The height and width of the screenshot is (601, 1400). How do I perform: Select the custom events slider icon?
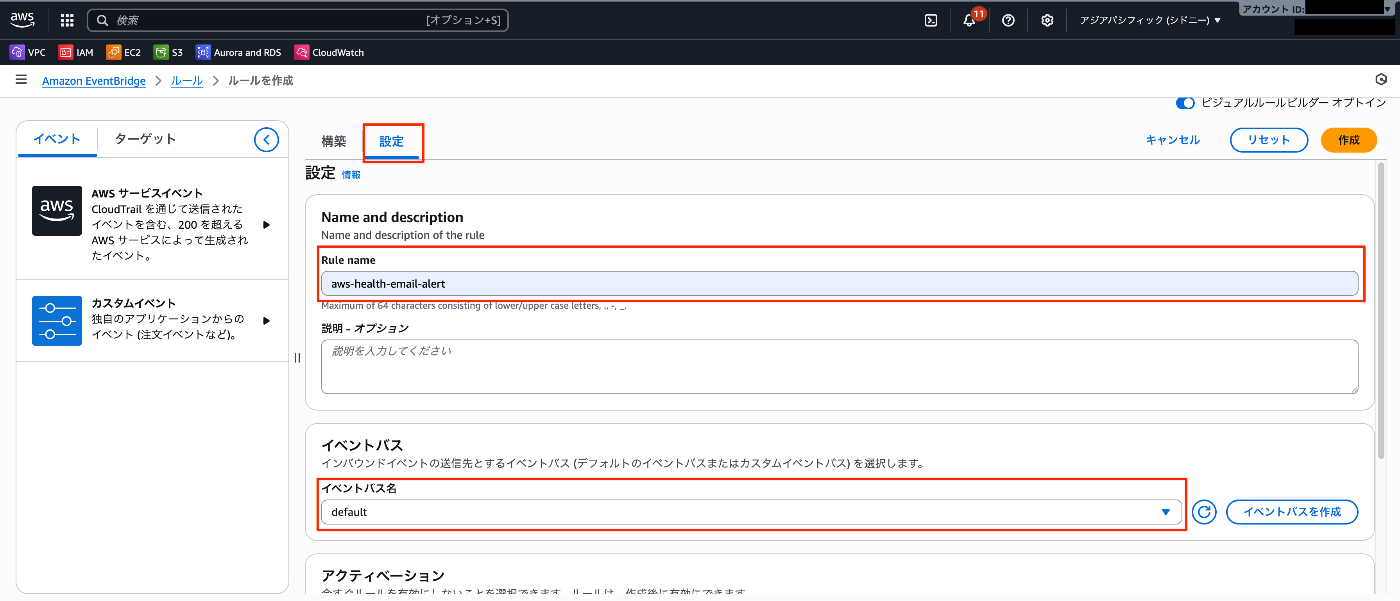click(x=57, y=320)
